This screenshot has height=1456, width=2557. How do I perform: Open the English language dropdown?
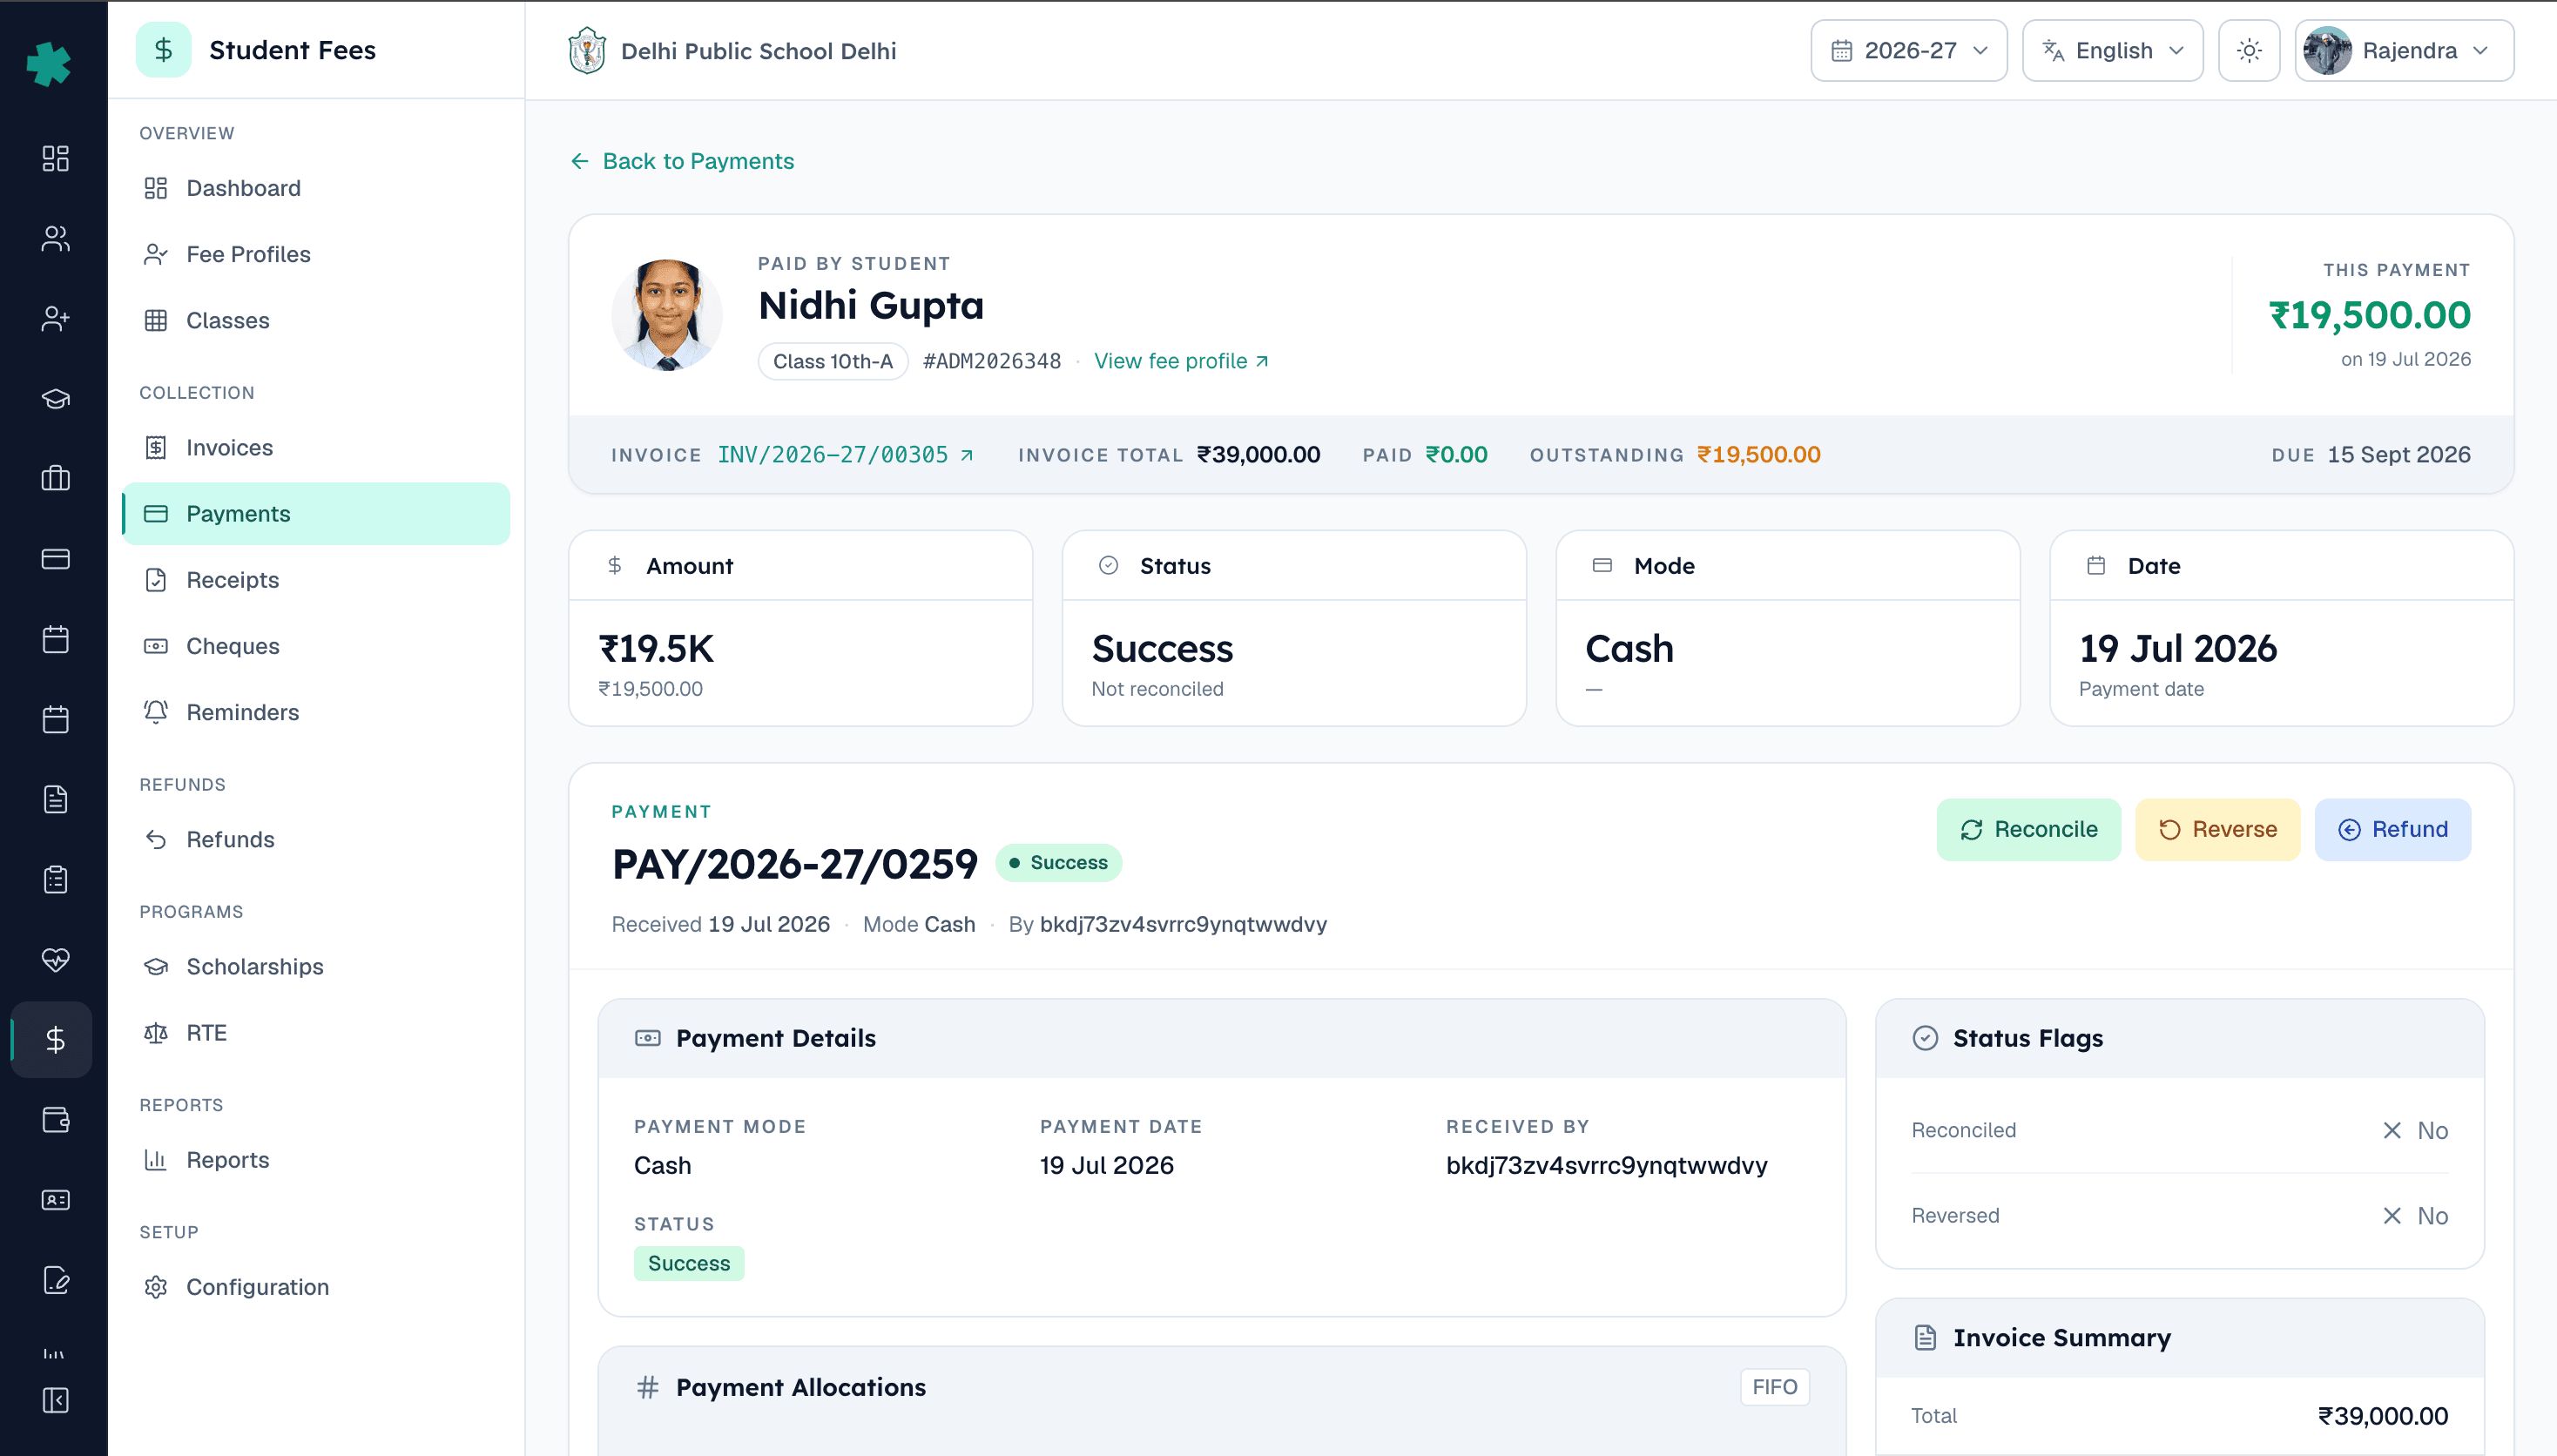2112,50
